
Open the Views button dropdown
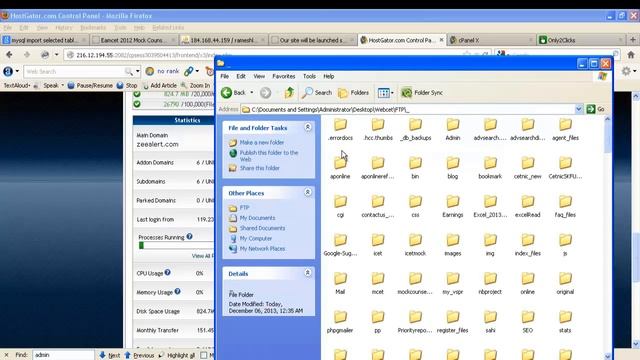pos(392,93)
